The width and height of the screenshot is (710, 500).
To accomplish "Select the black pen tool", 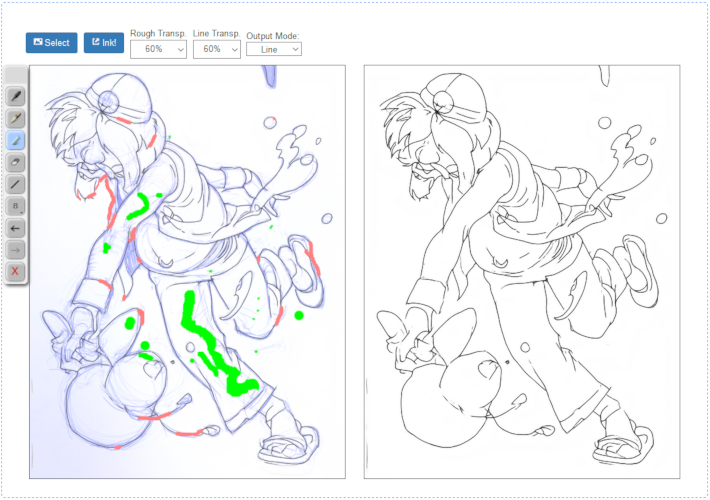I will [x=15, y=96].
